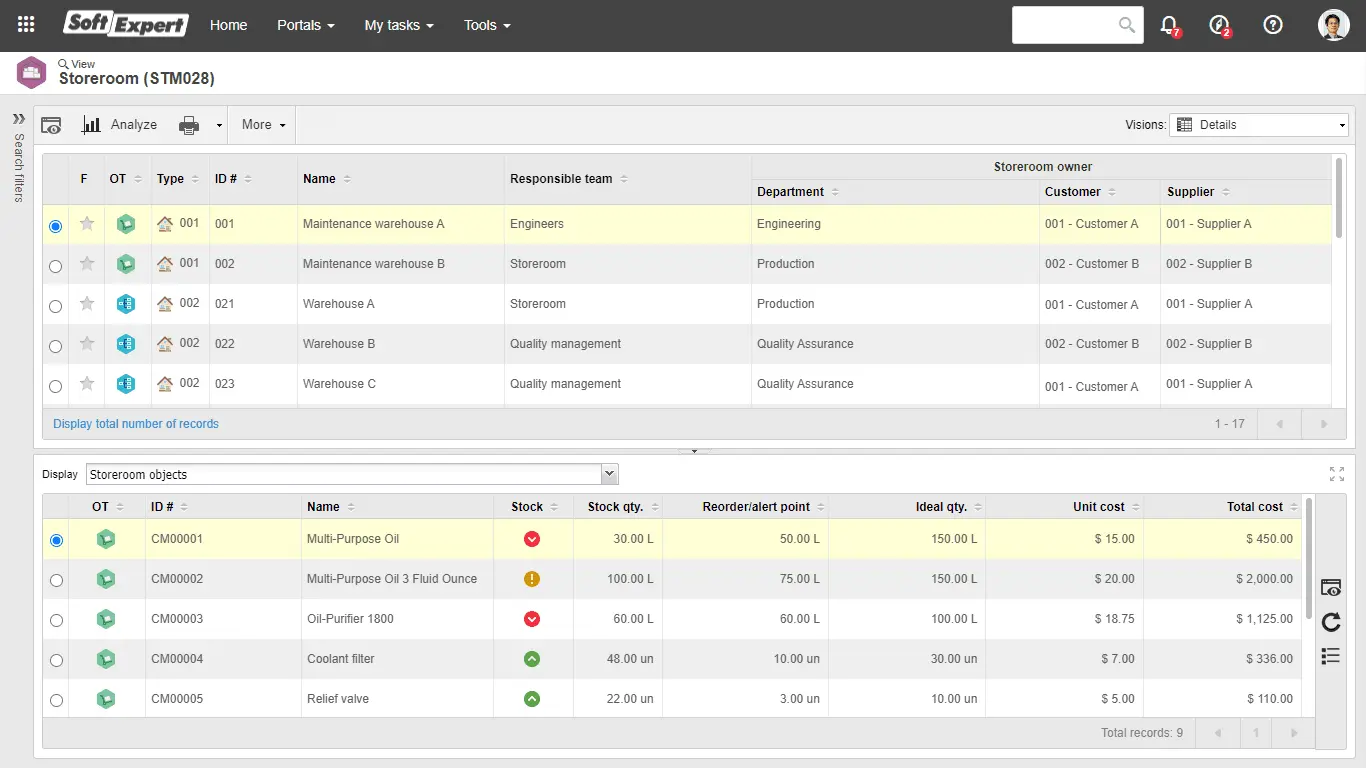Select radio button for Coolant filter
Screen dimensions: 1366x768
coord(56,660)
